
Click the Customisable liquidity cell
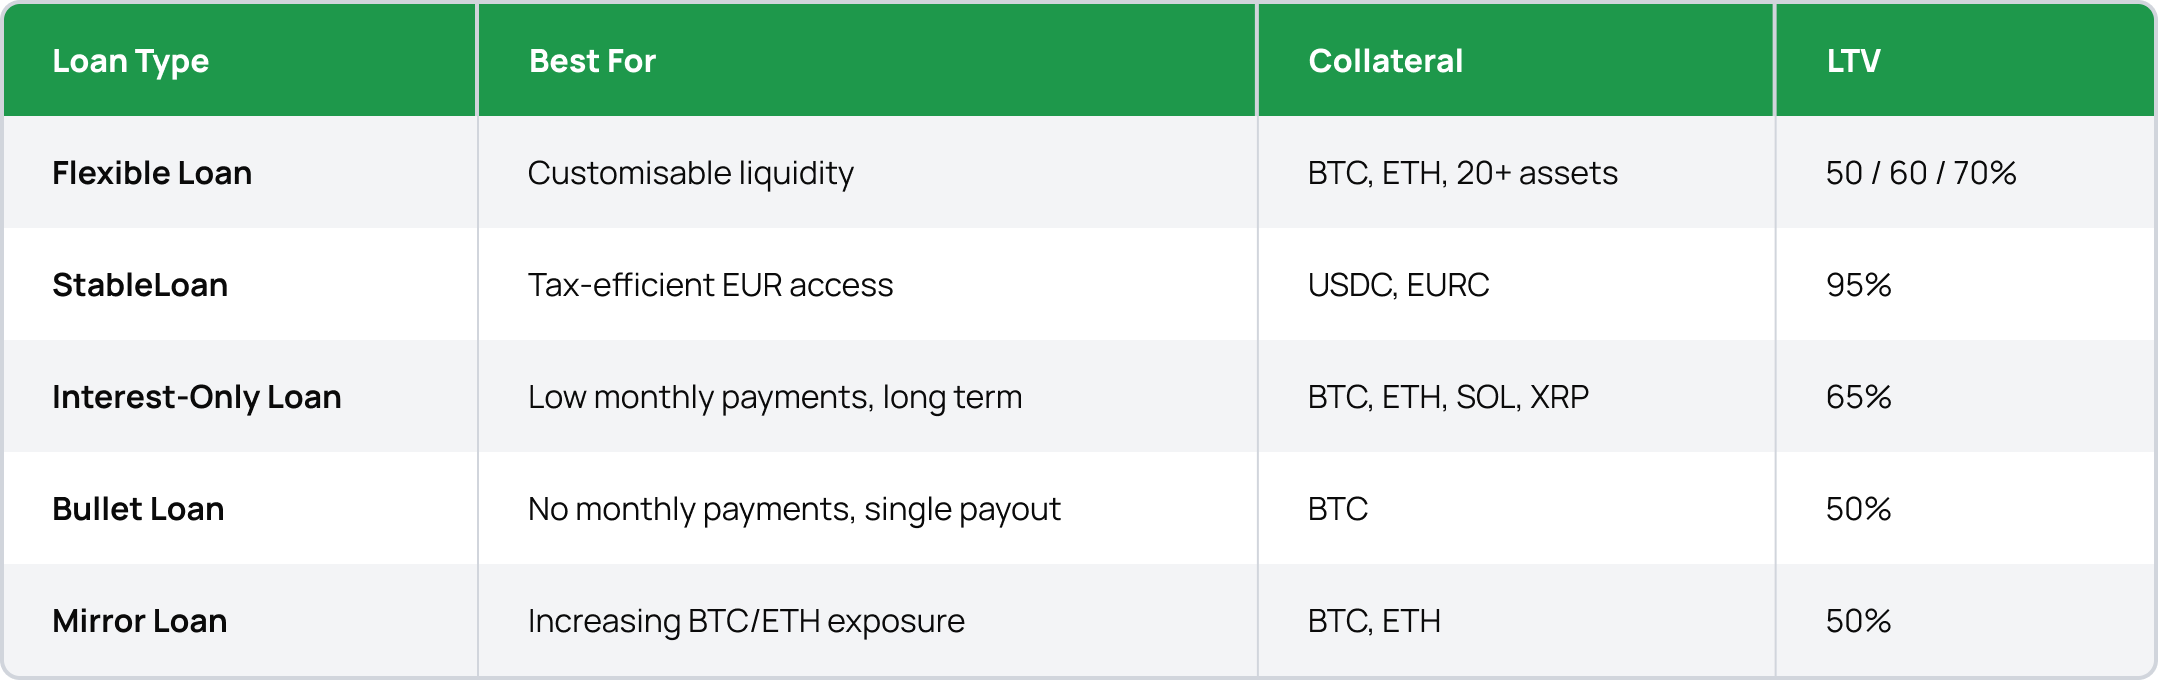coord(690,173)
